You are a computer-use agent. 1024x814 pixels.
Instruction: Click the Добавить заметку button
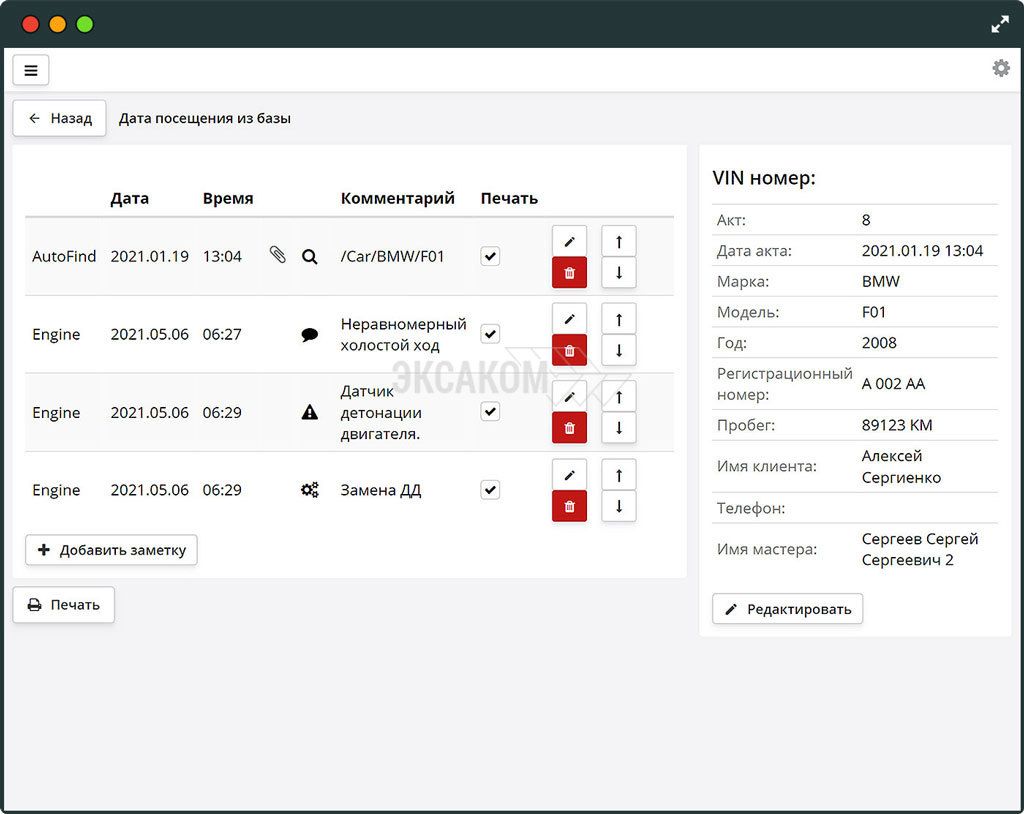tap(112, 550)
